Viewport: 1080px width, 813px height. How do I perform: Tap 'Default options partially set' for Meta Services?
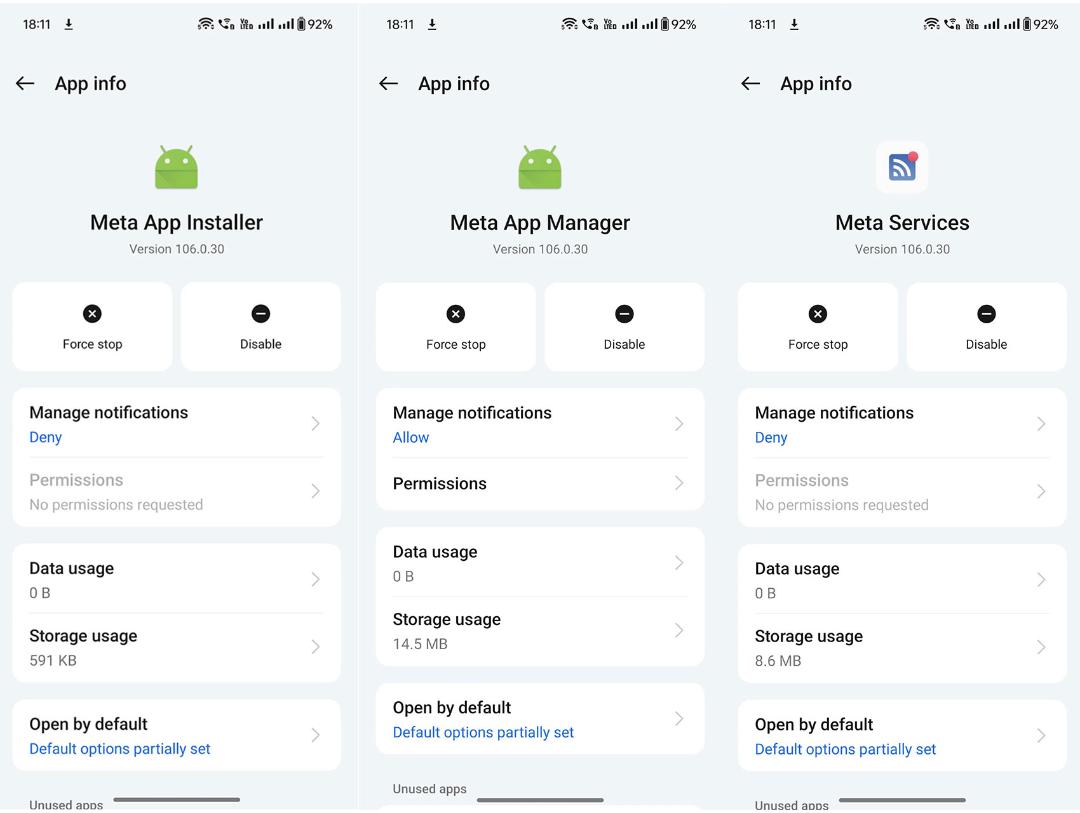coord(845,749)
